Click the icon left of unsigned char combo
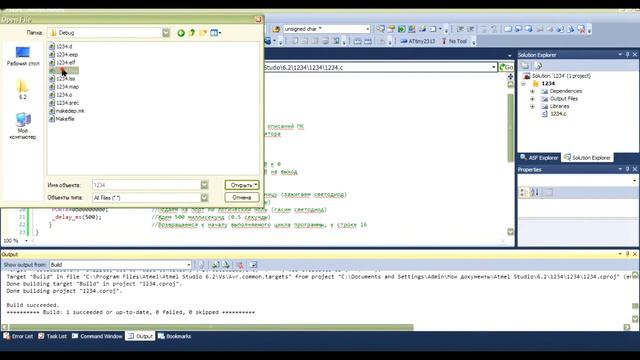 pyautogui.click(x=276, y=29)
